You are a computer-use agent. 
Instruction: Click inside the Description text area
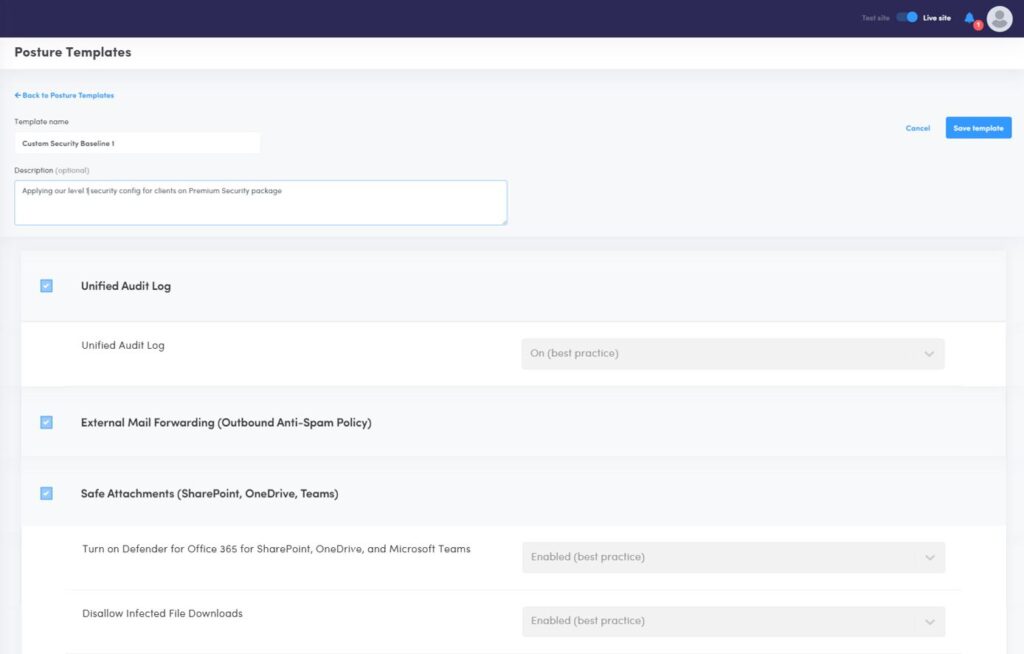coord(260,200)
